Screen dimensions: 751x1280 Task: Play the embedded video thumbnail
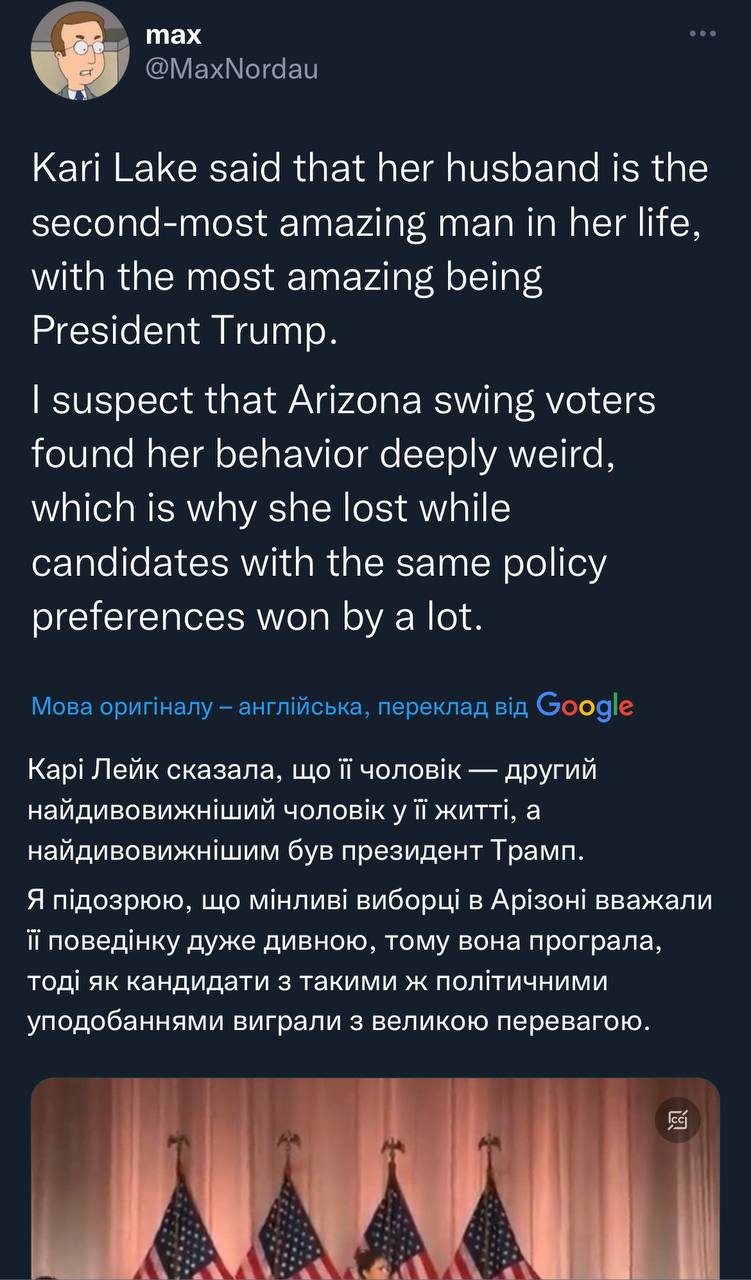click(x=375, y=1180)
